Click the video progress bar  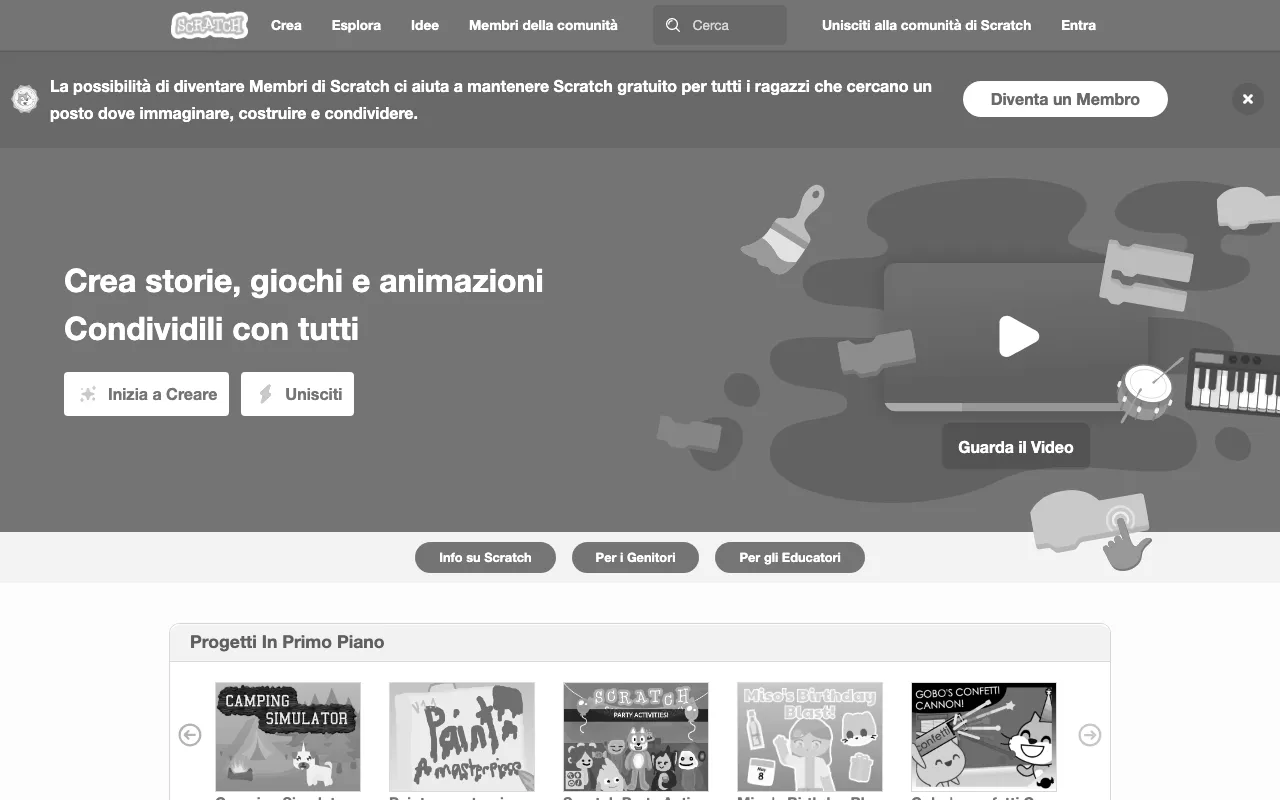(1016, 407)
